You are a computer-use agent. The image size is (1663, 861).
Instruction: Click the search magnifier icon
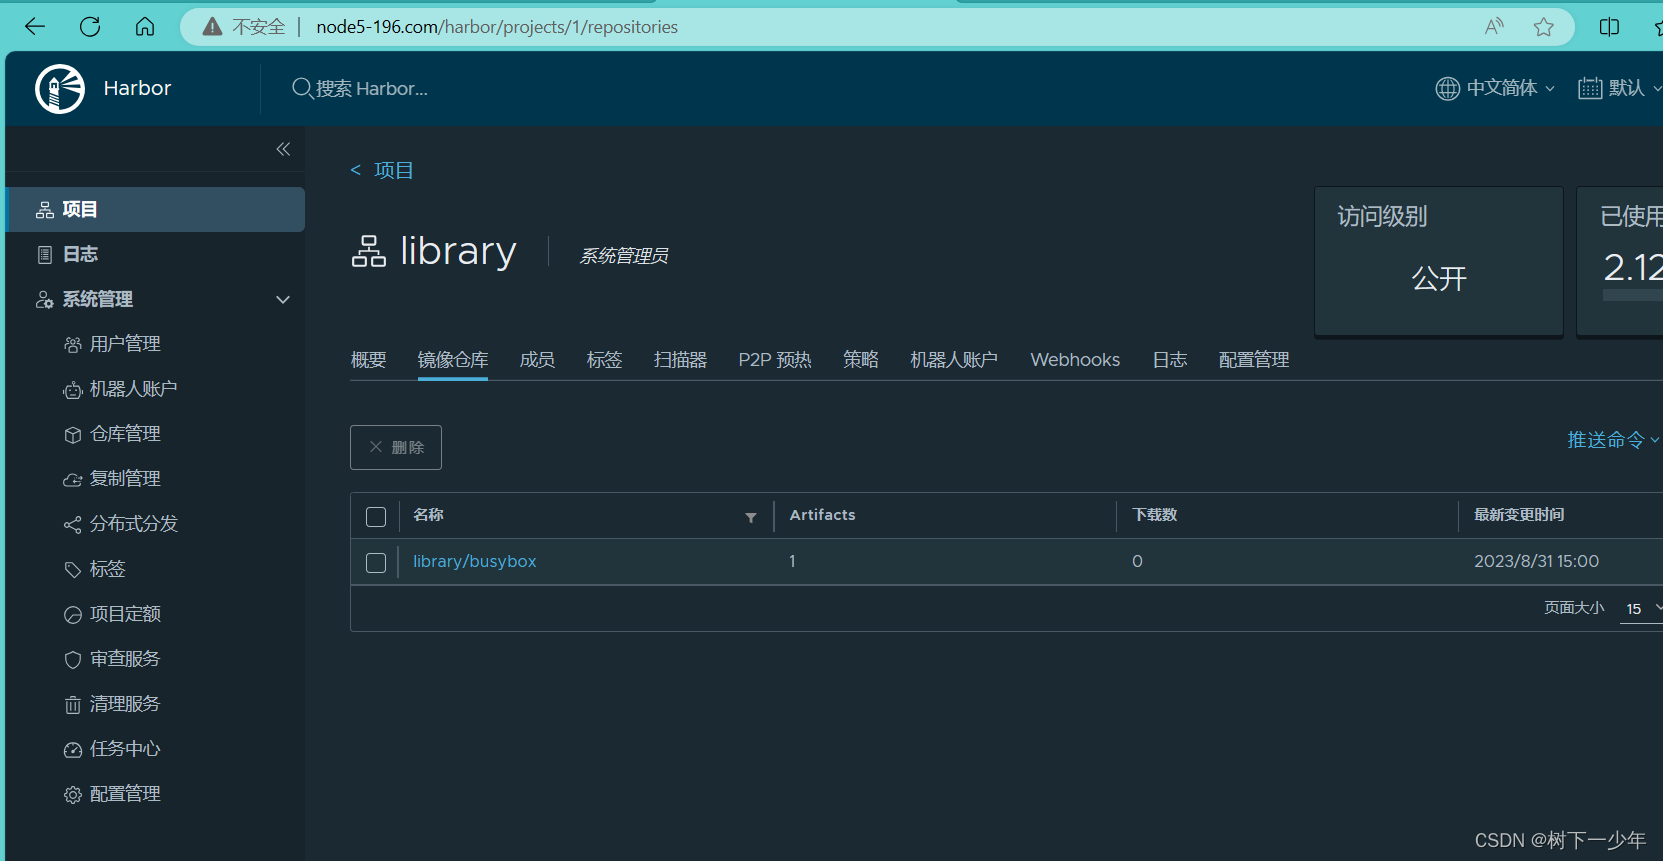click(302, 89)
